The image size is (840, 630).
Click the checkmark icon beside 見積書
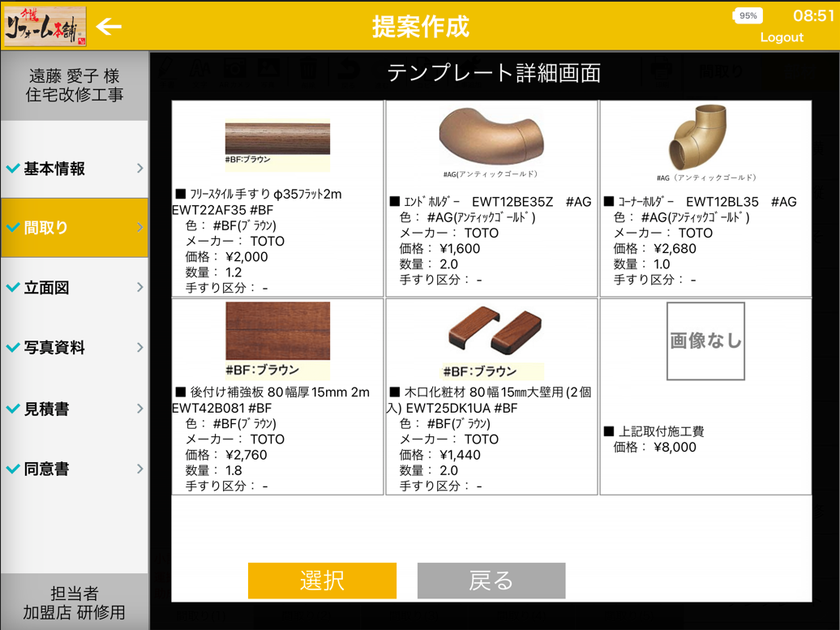coord(13,408)
